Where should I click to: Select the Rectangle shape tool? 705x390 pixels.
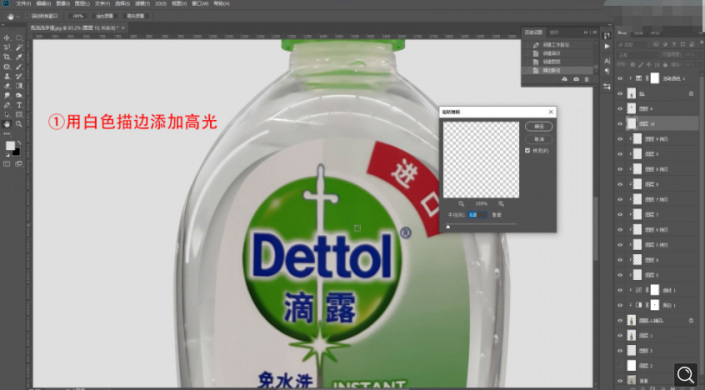pos(19,115)
